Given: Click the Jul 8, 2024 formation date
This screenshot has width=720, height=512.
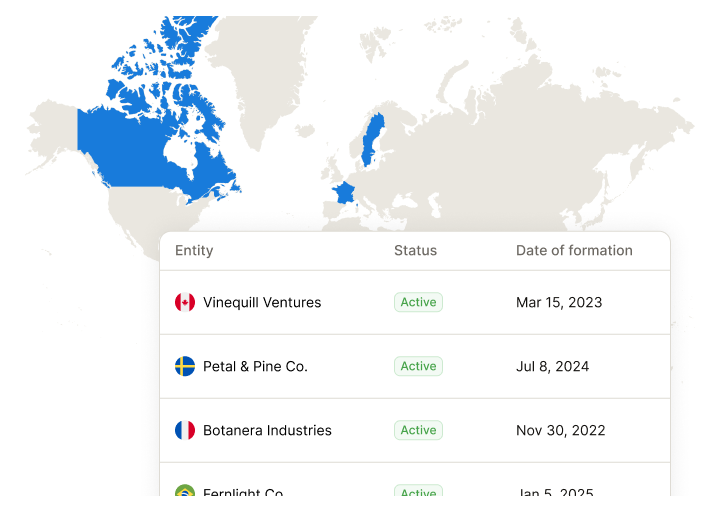Looking at the screenshot, I should pyautogui.click(x=552, y=366).
